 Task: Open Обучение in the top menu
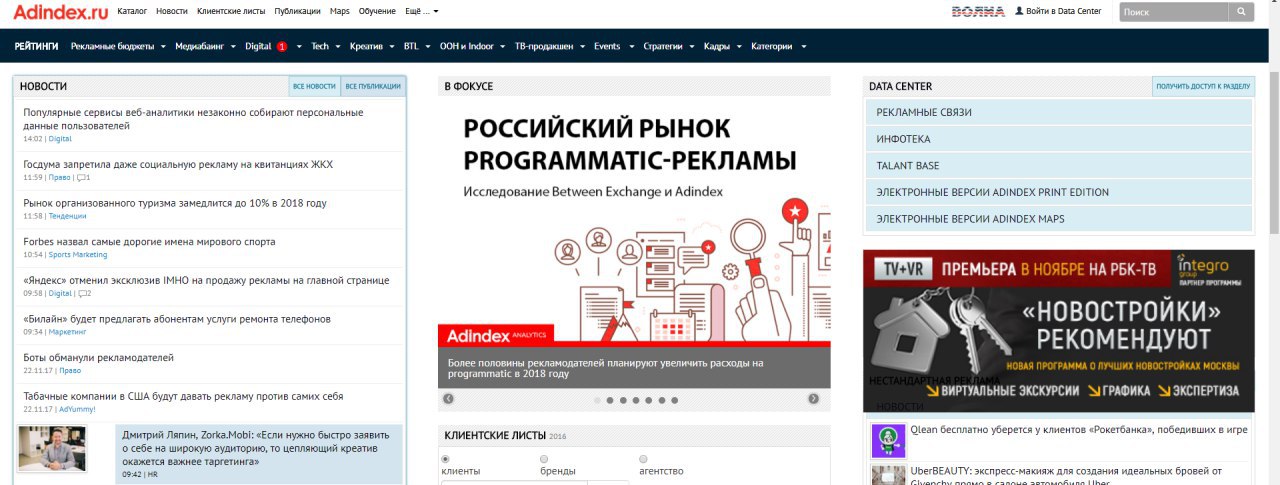pyautogui.click(x=377, y=11)
